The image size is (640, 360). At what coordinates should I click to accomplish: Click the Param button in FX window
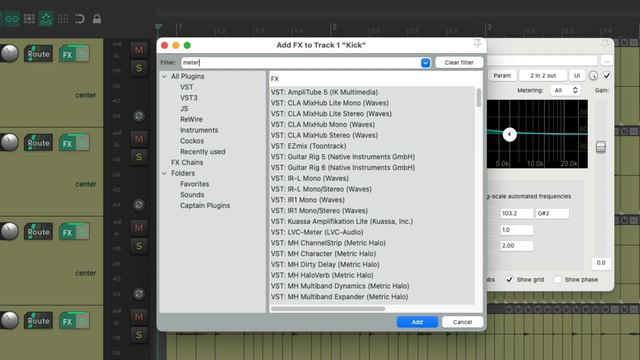502,76
